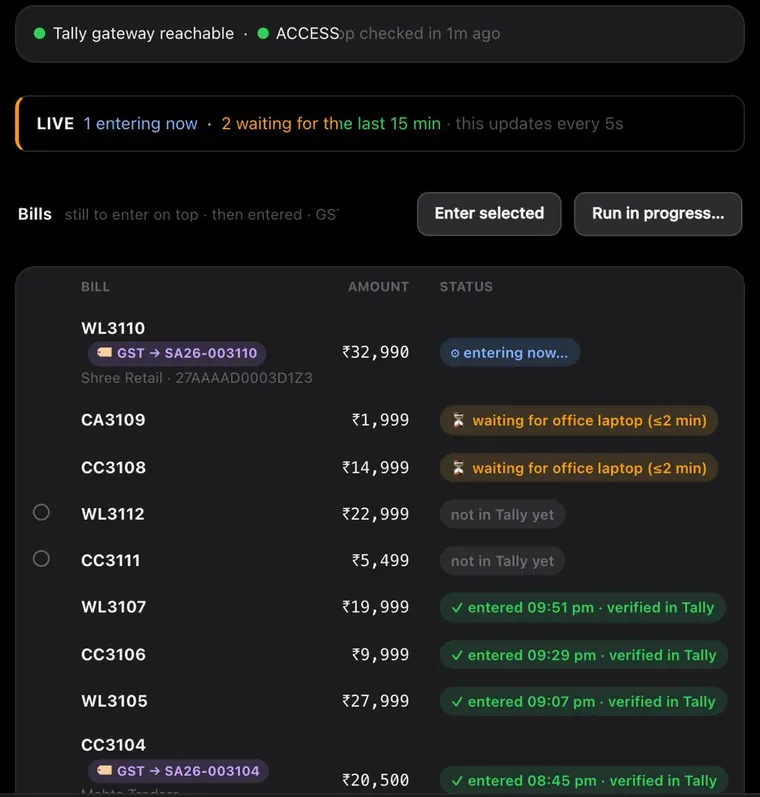Click CC3111 not in Tally yet status
760x797 pixels.
[x=502, y=561]
